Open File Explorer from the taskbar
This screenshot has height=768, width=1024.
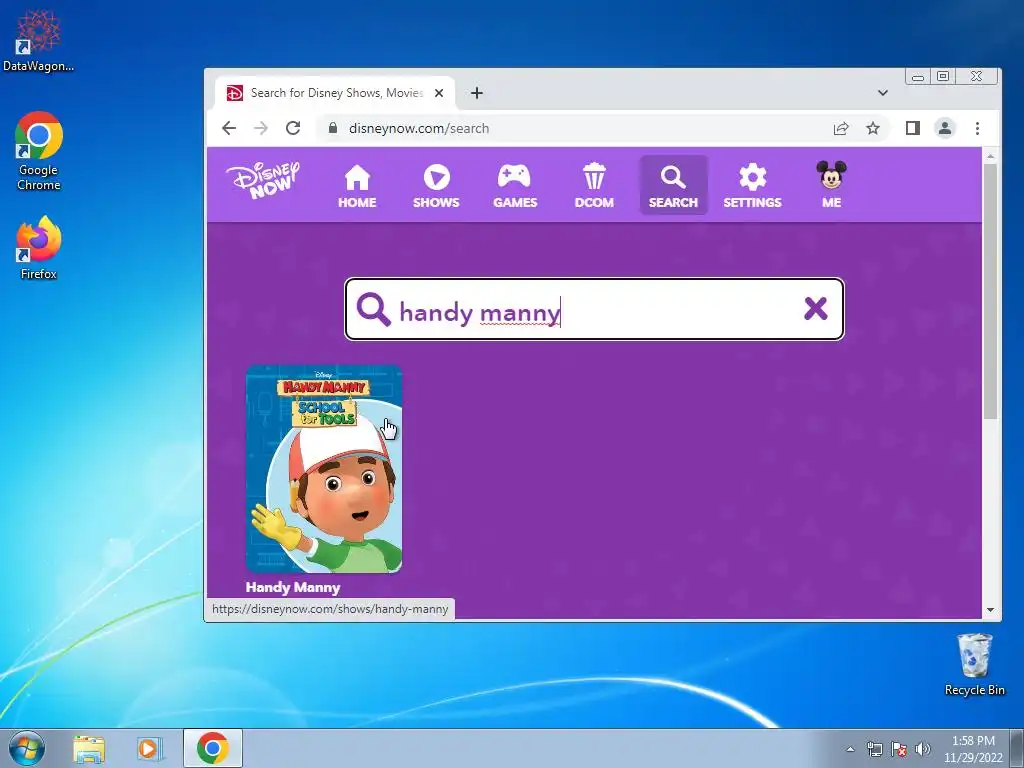click(89, 748)
